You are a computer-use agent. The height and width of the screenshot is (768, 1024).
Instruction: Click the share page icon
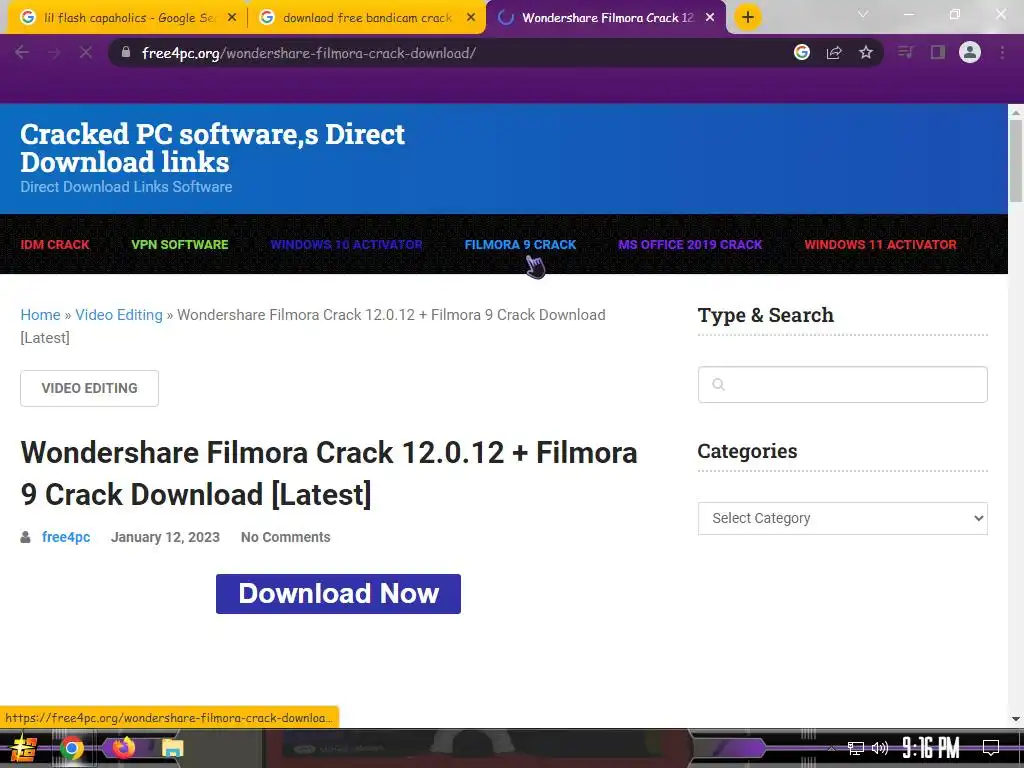[x=834, y=52]
